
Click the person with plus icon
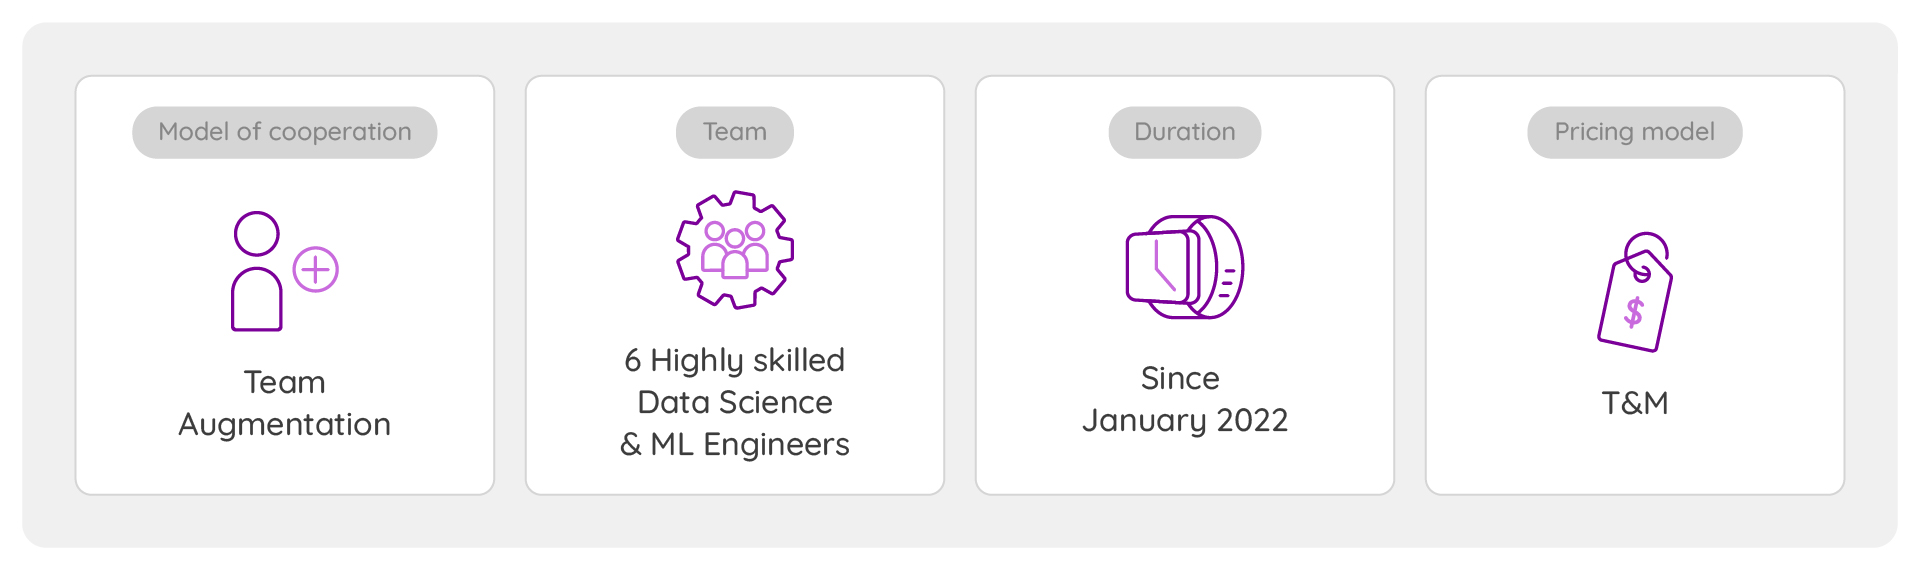(285, 271)
